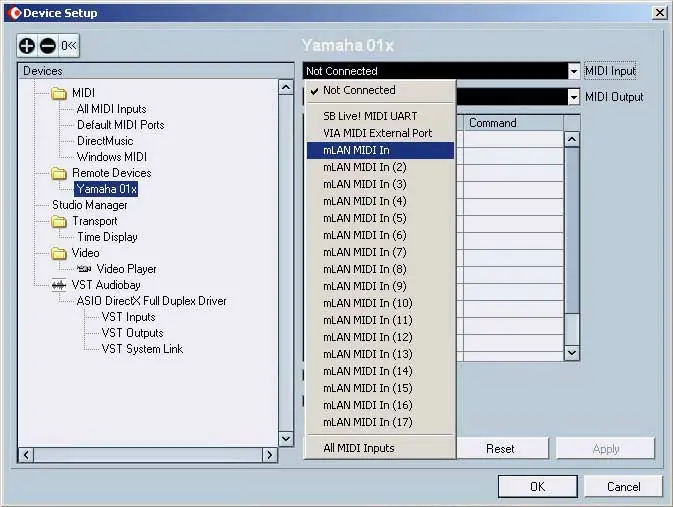Close the Device Setup dialog
The height and width of the screenshot is (507, 673).
[660, 12]
